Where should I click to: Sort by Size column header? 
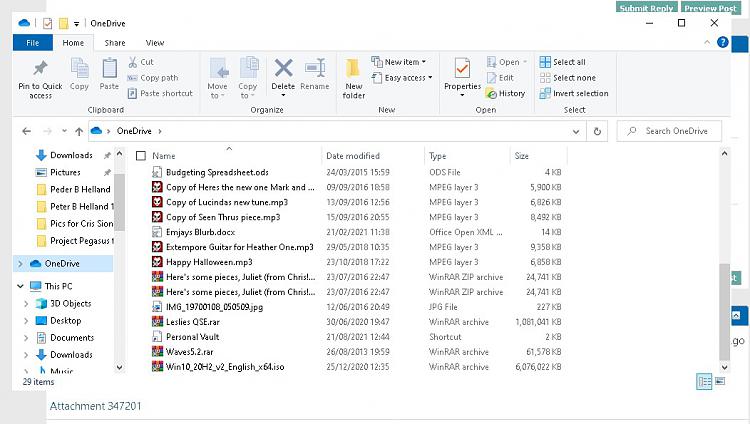click(x=538, y=156)
